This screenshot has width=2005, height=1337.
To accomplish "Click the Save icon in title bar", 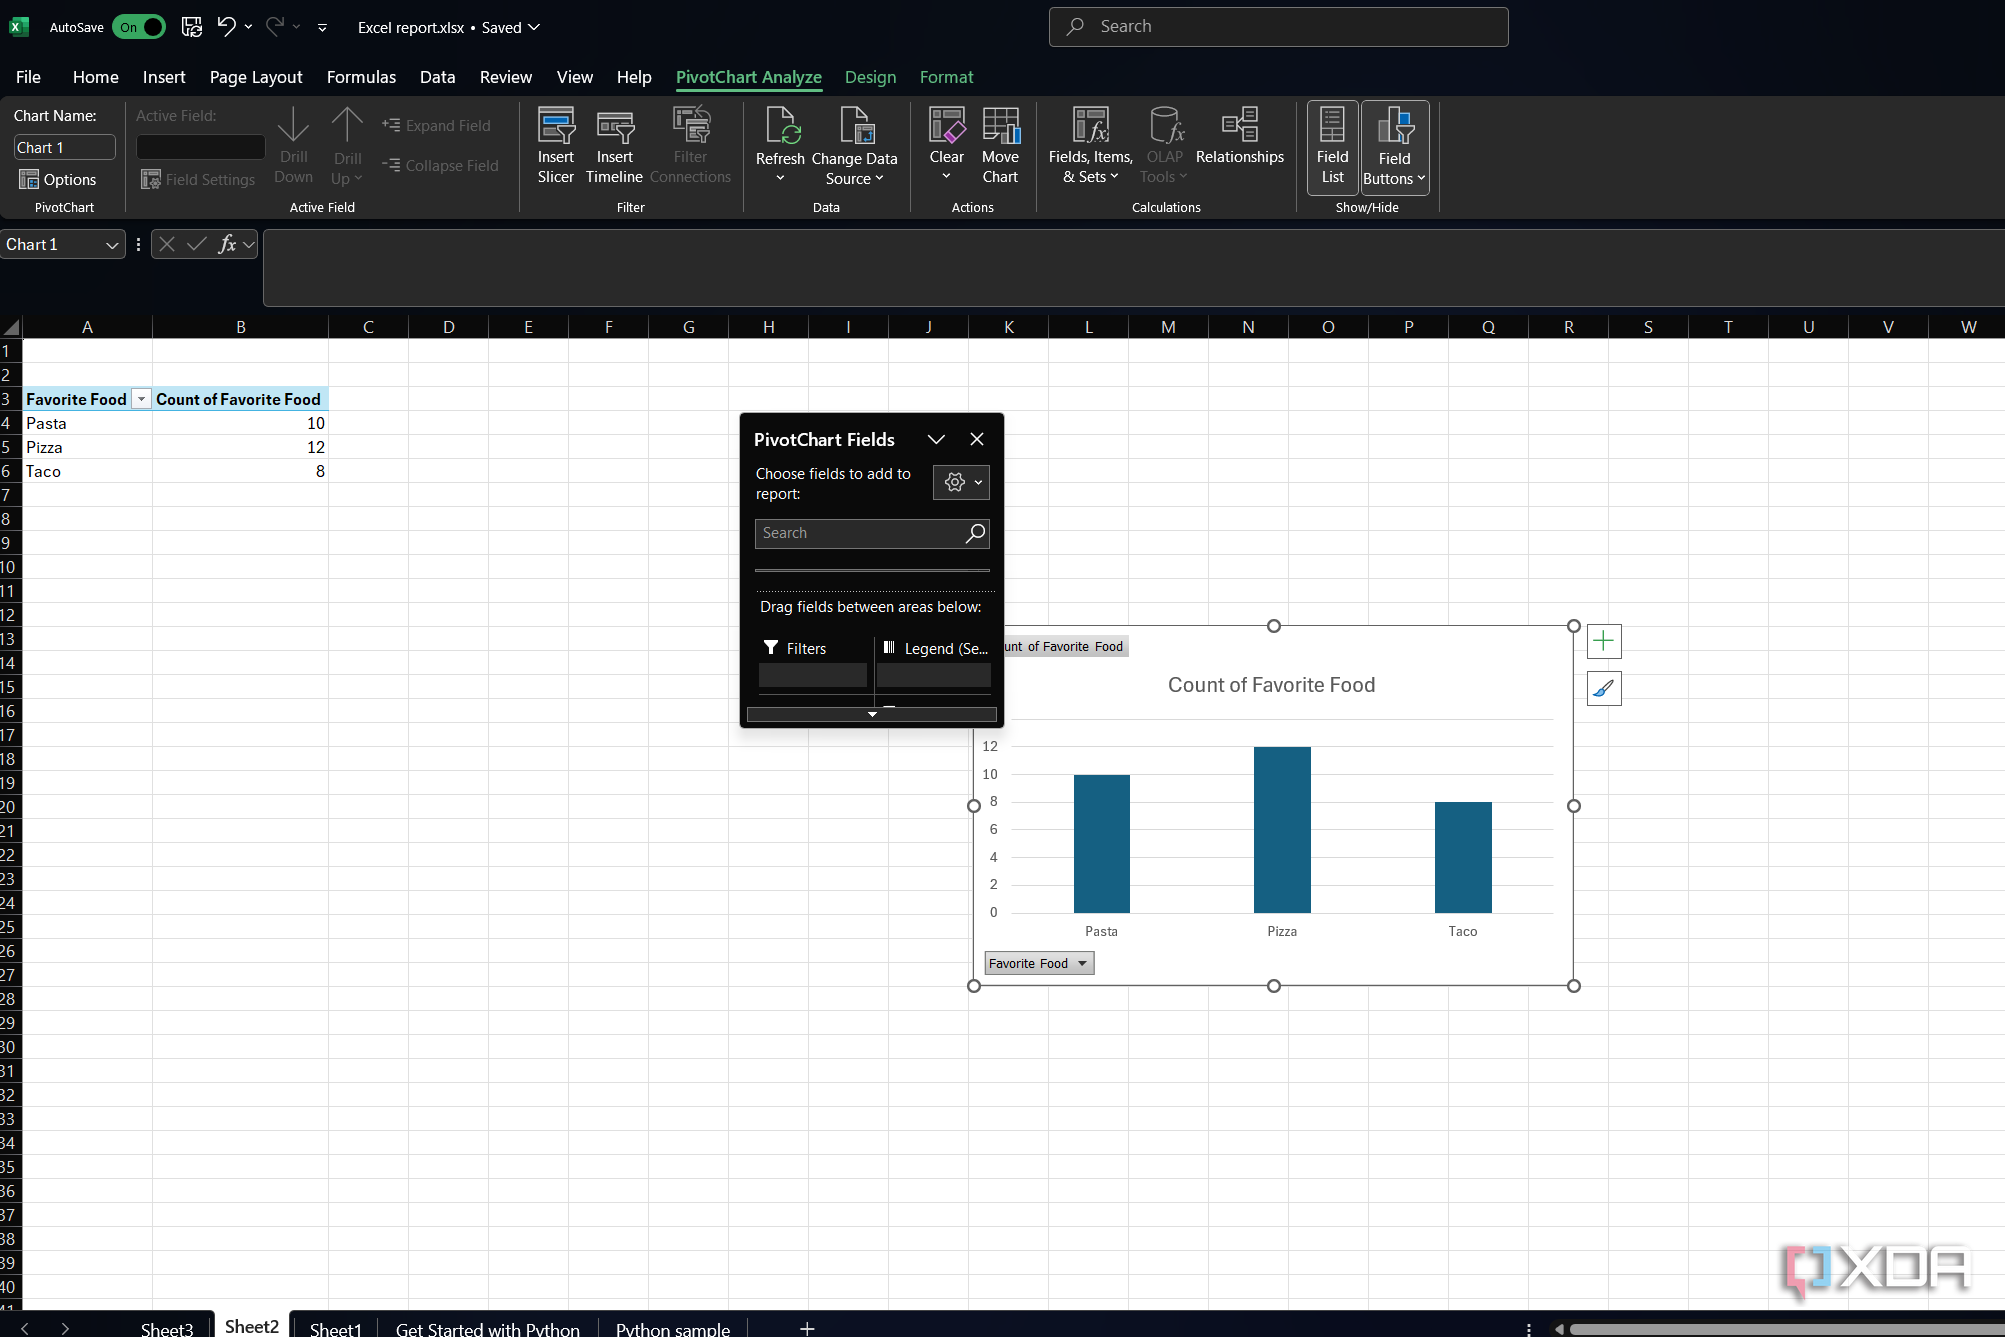I will click(x=192, y=27).
